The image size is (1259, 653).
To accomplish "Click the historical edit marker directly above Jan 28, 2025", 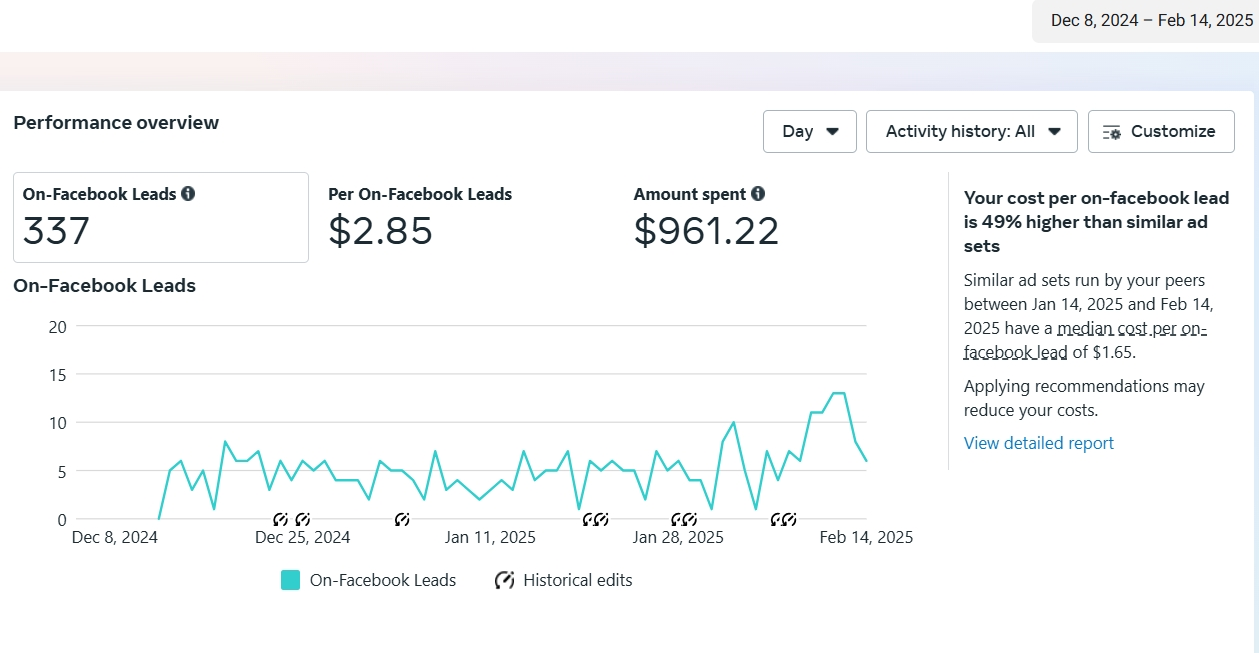I will (678, 519).
